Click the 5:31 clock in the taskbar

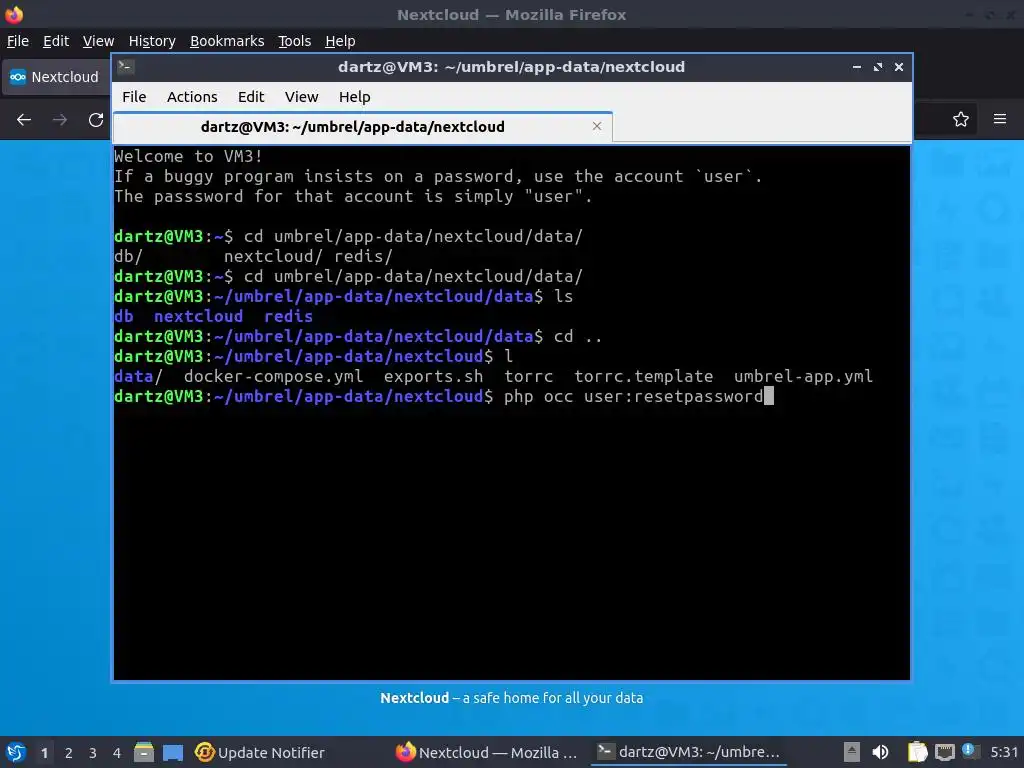(1004, 752)
